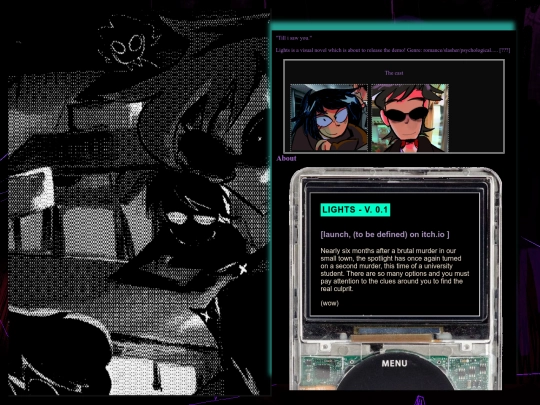The image size is (540, 405).
Task: Click the blue-haired character portrait with glasses
Action: point(329,117)
